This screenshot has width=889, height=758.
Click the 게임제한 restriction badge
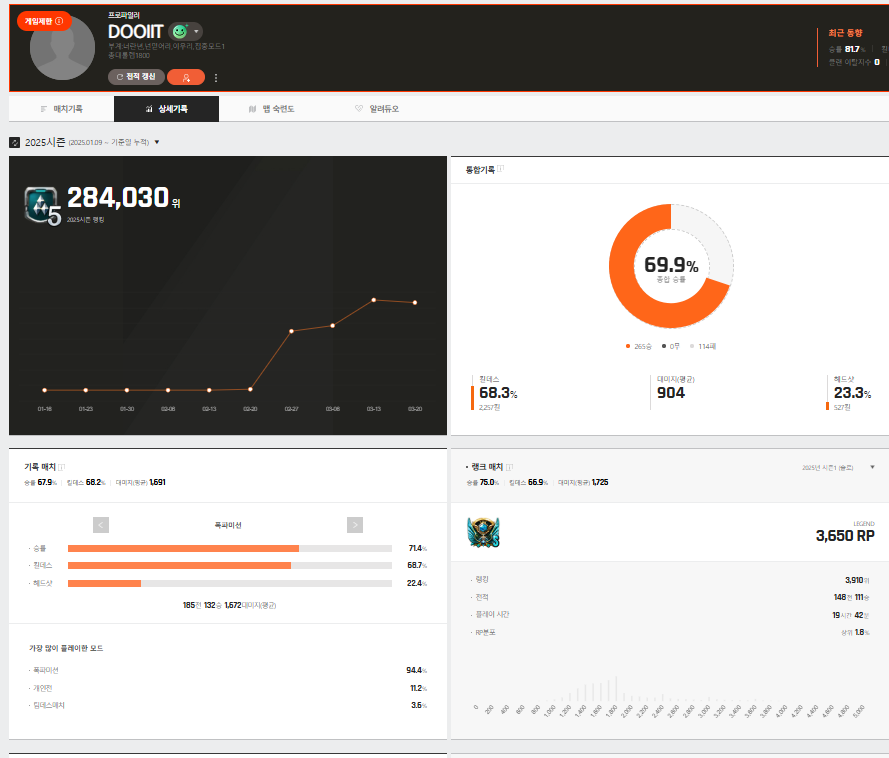click(44, 21)
